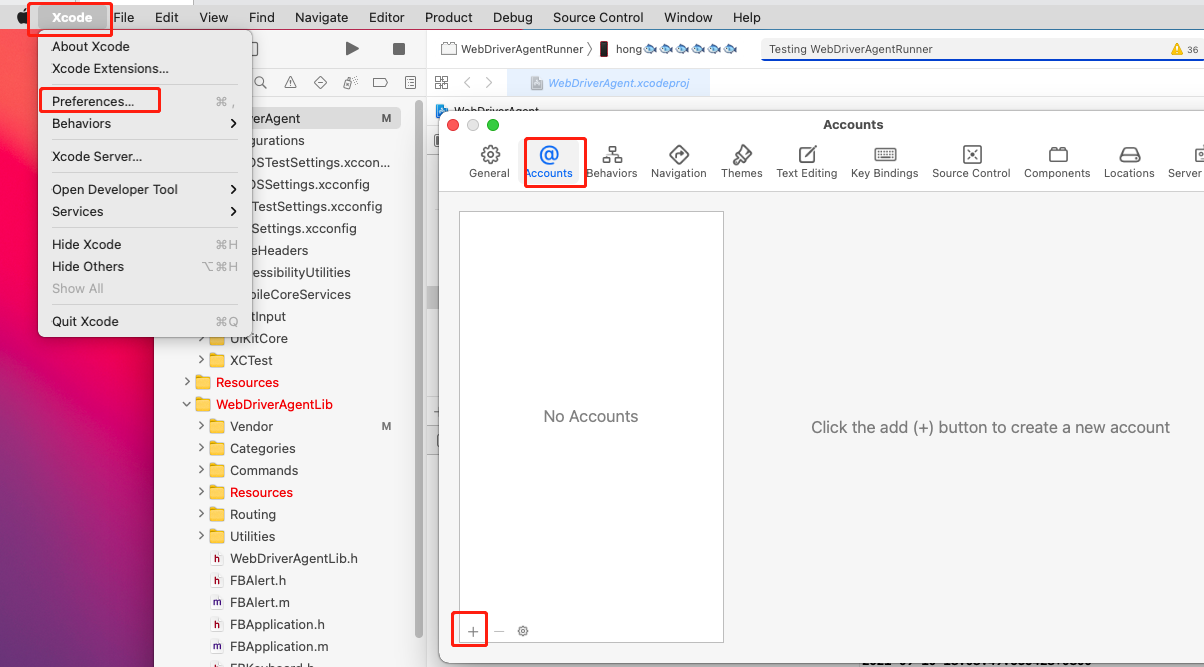Open the Source Control preferences pane
This screenshot has height=667, width=1204.
[x=972, y=162]
